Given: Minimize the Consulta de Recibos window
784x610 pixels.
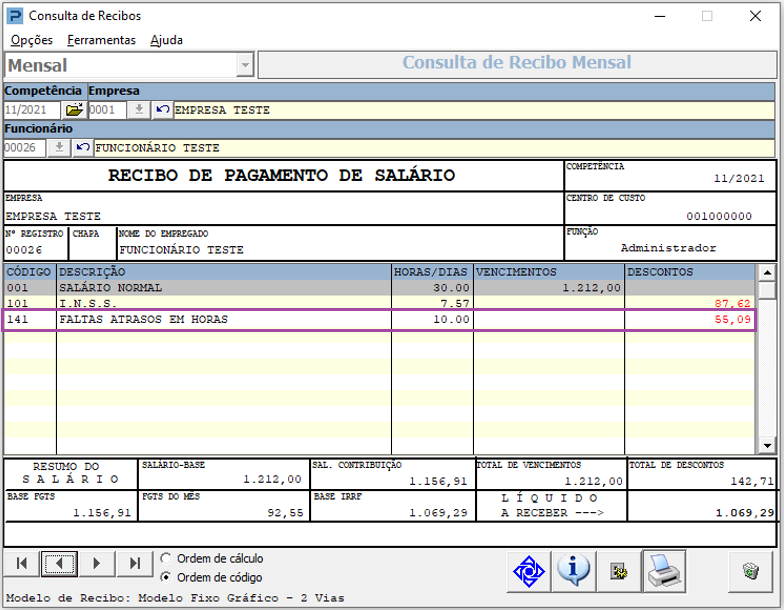Looking at the screenshot, I should [x=660, y=16].
